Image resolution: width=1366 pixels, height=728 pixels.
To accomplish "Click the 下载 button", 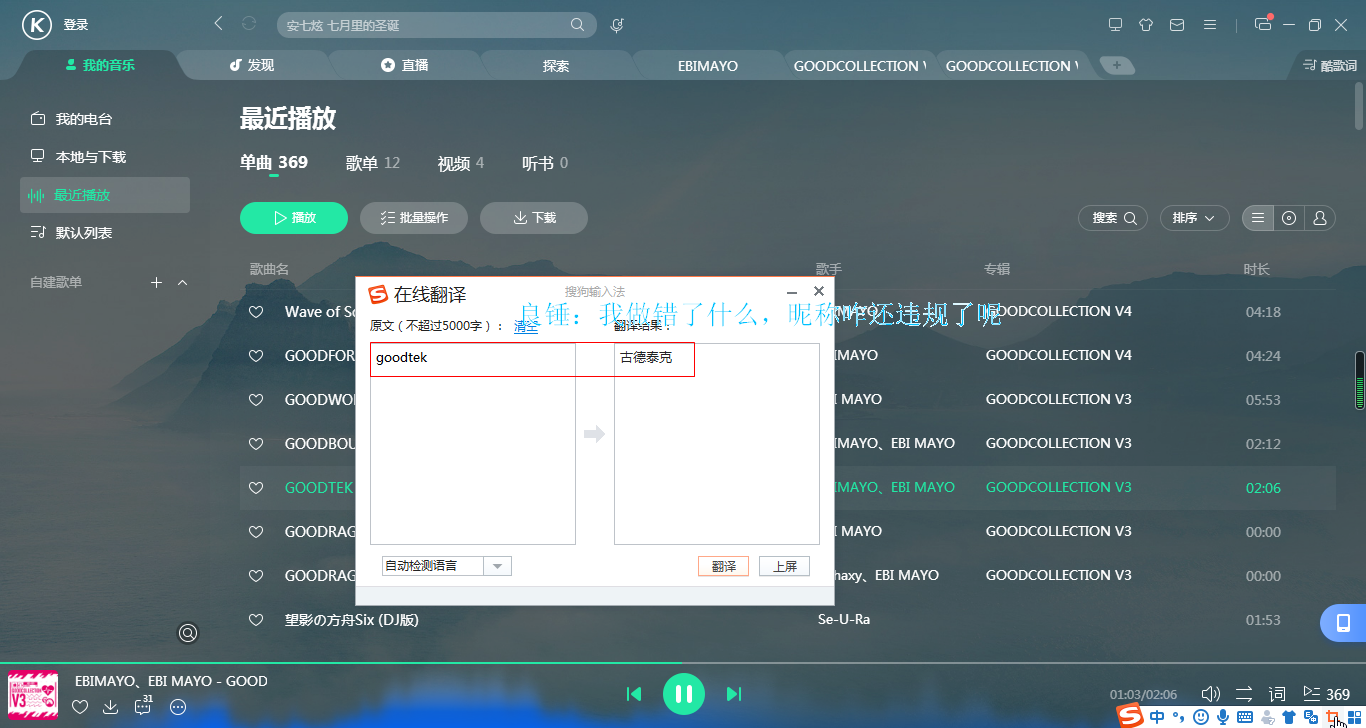I will (x=534, y=218).
